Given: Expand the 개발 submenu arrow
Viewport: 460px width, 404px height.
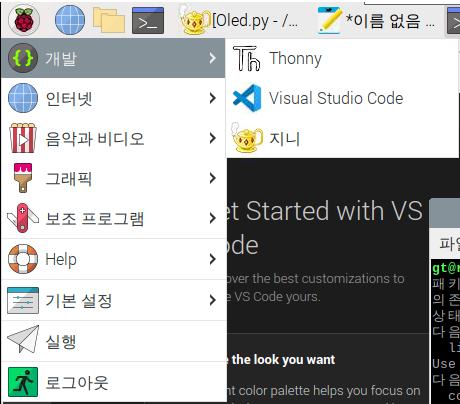Looking at the screenshot, I should pos(213,58).
